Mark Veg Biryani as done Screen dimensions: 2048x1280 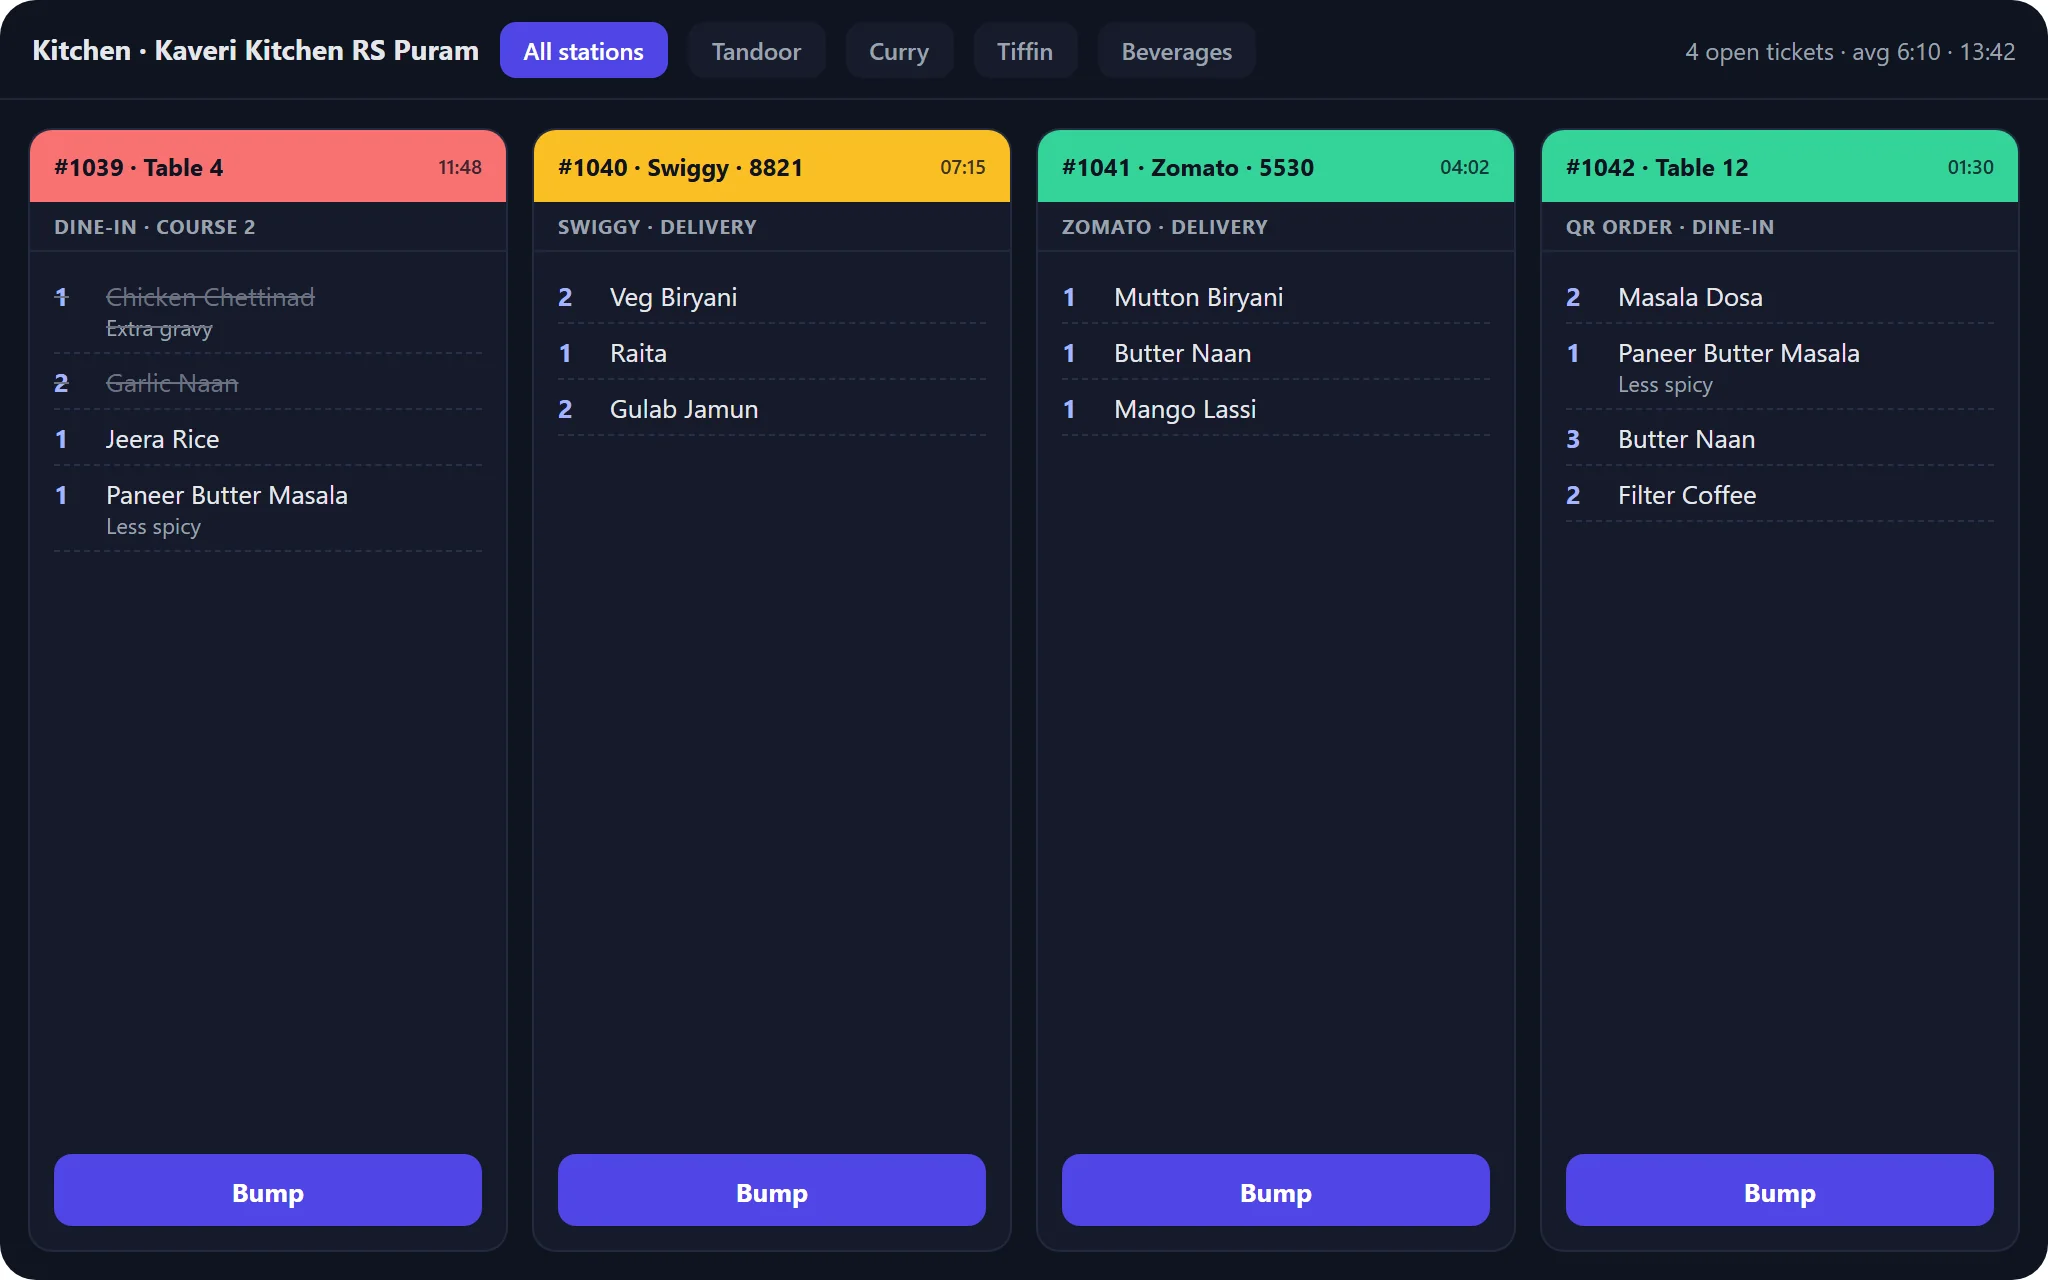pos(772,297)
